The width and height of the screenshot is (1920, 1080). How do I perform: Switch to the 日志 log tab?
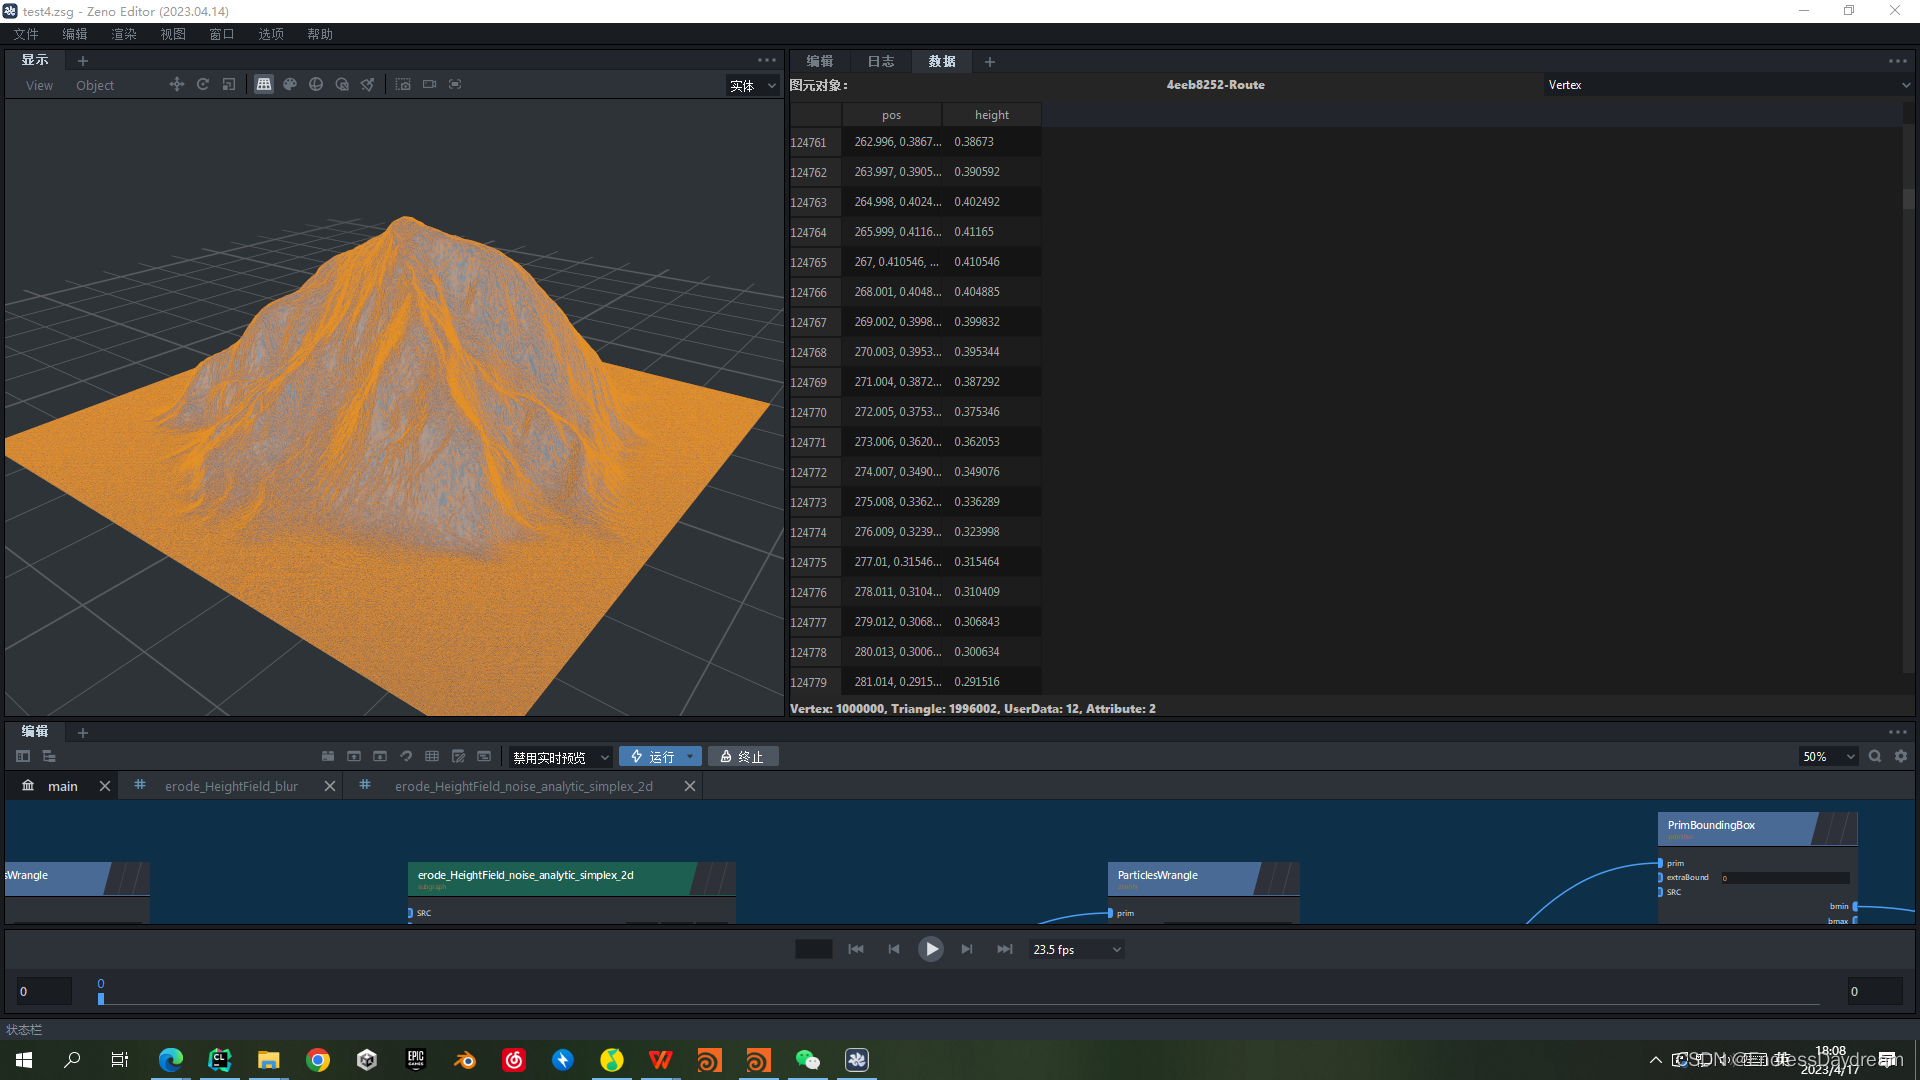[x=880, y=61]
